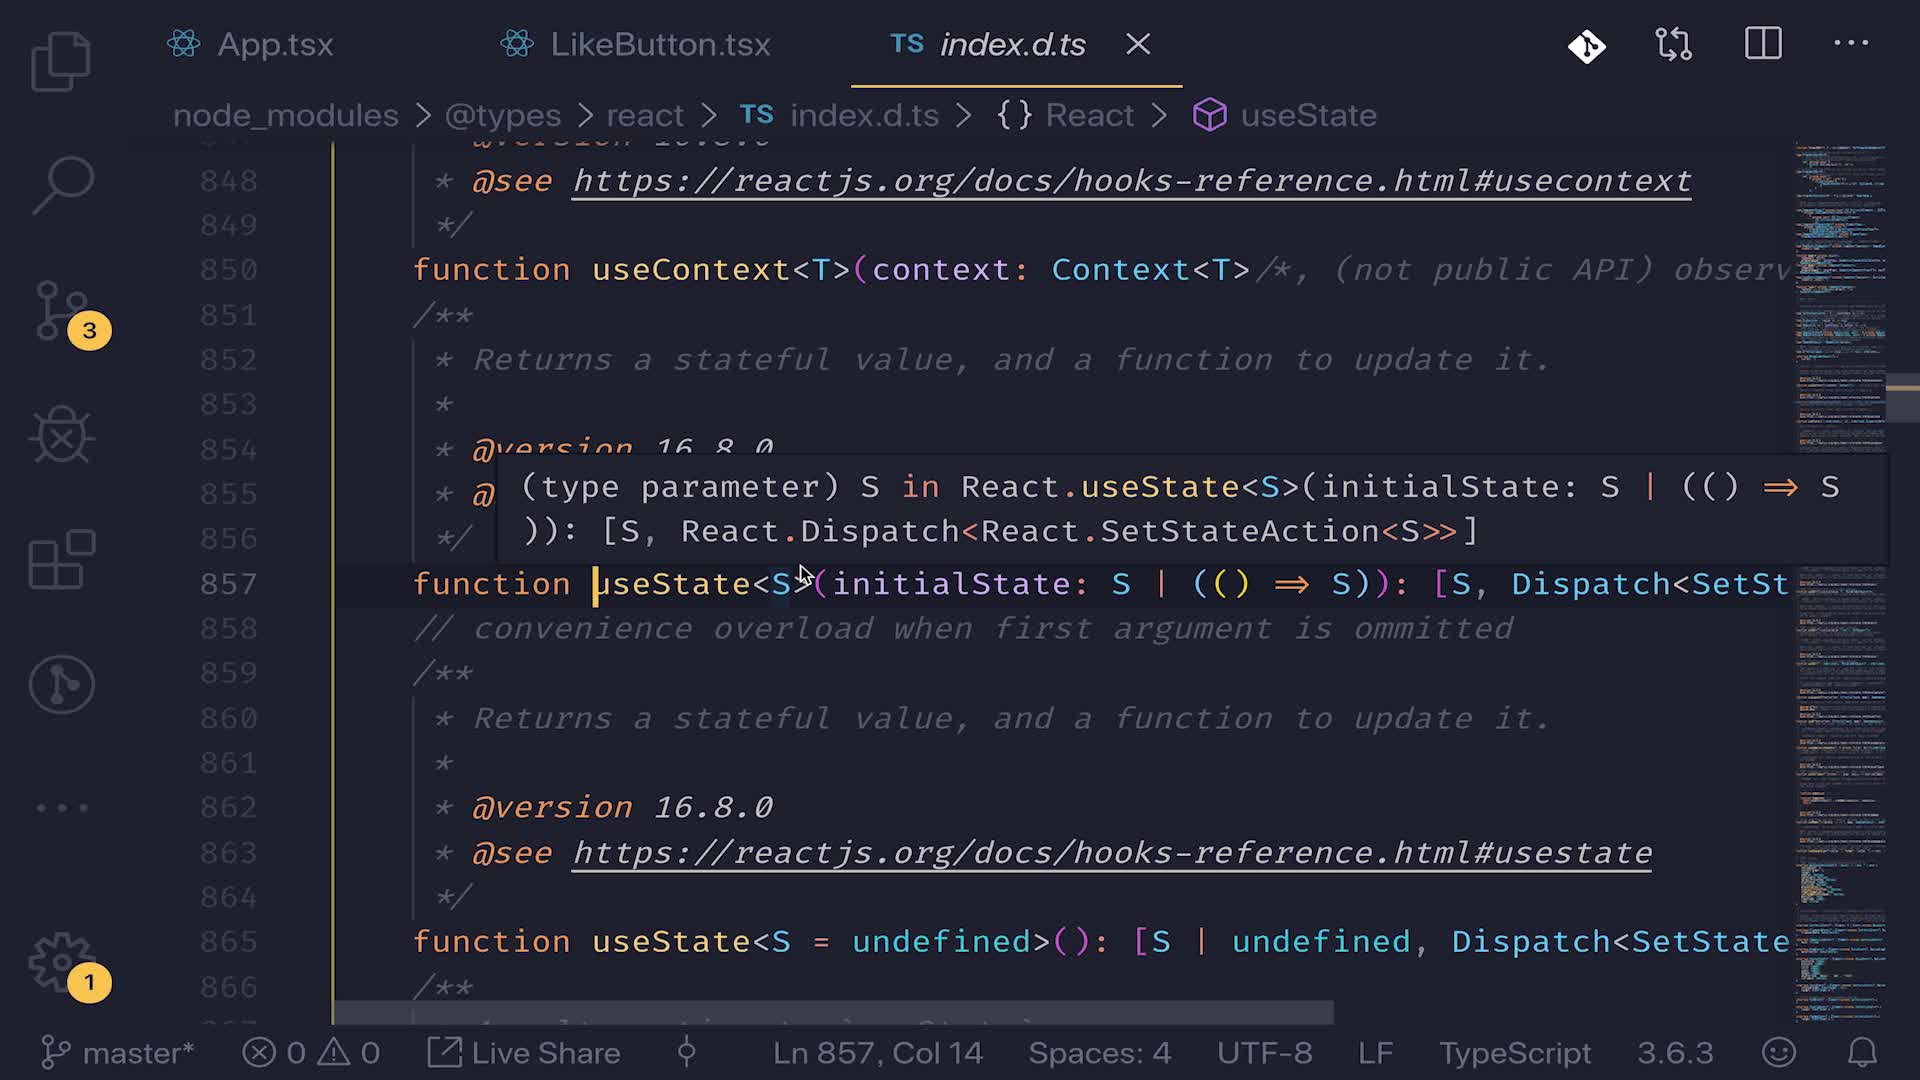
Task: Expand hidden activity bar items ellipsis
Action: tap(62, 807)
